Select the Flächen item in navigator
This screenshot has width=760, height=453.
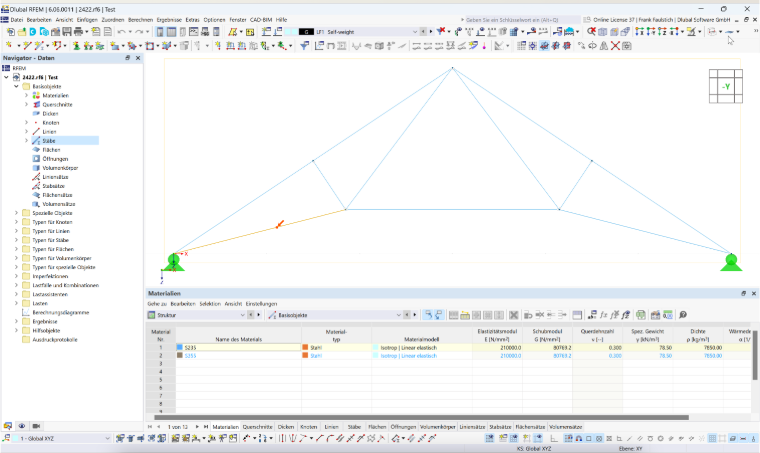pyautogui.click(x=51, y=150)
